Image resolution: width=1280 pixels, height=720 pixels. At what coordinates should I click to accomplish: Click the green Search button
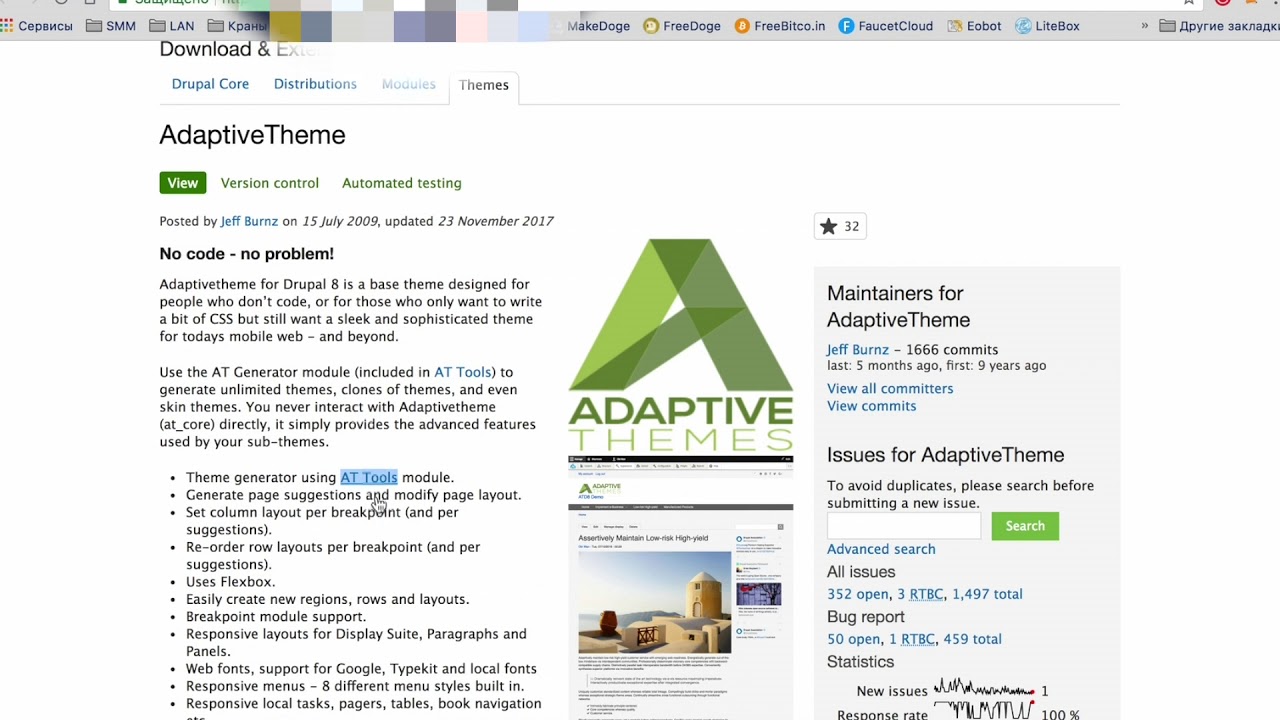coord(1025,526)
